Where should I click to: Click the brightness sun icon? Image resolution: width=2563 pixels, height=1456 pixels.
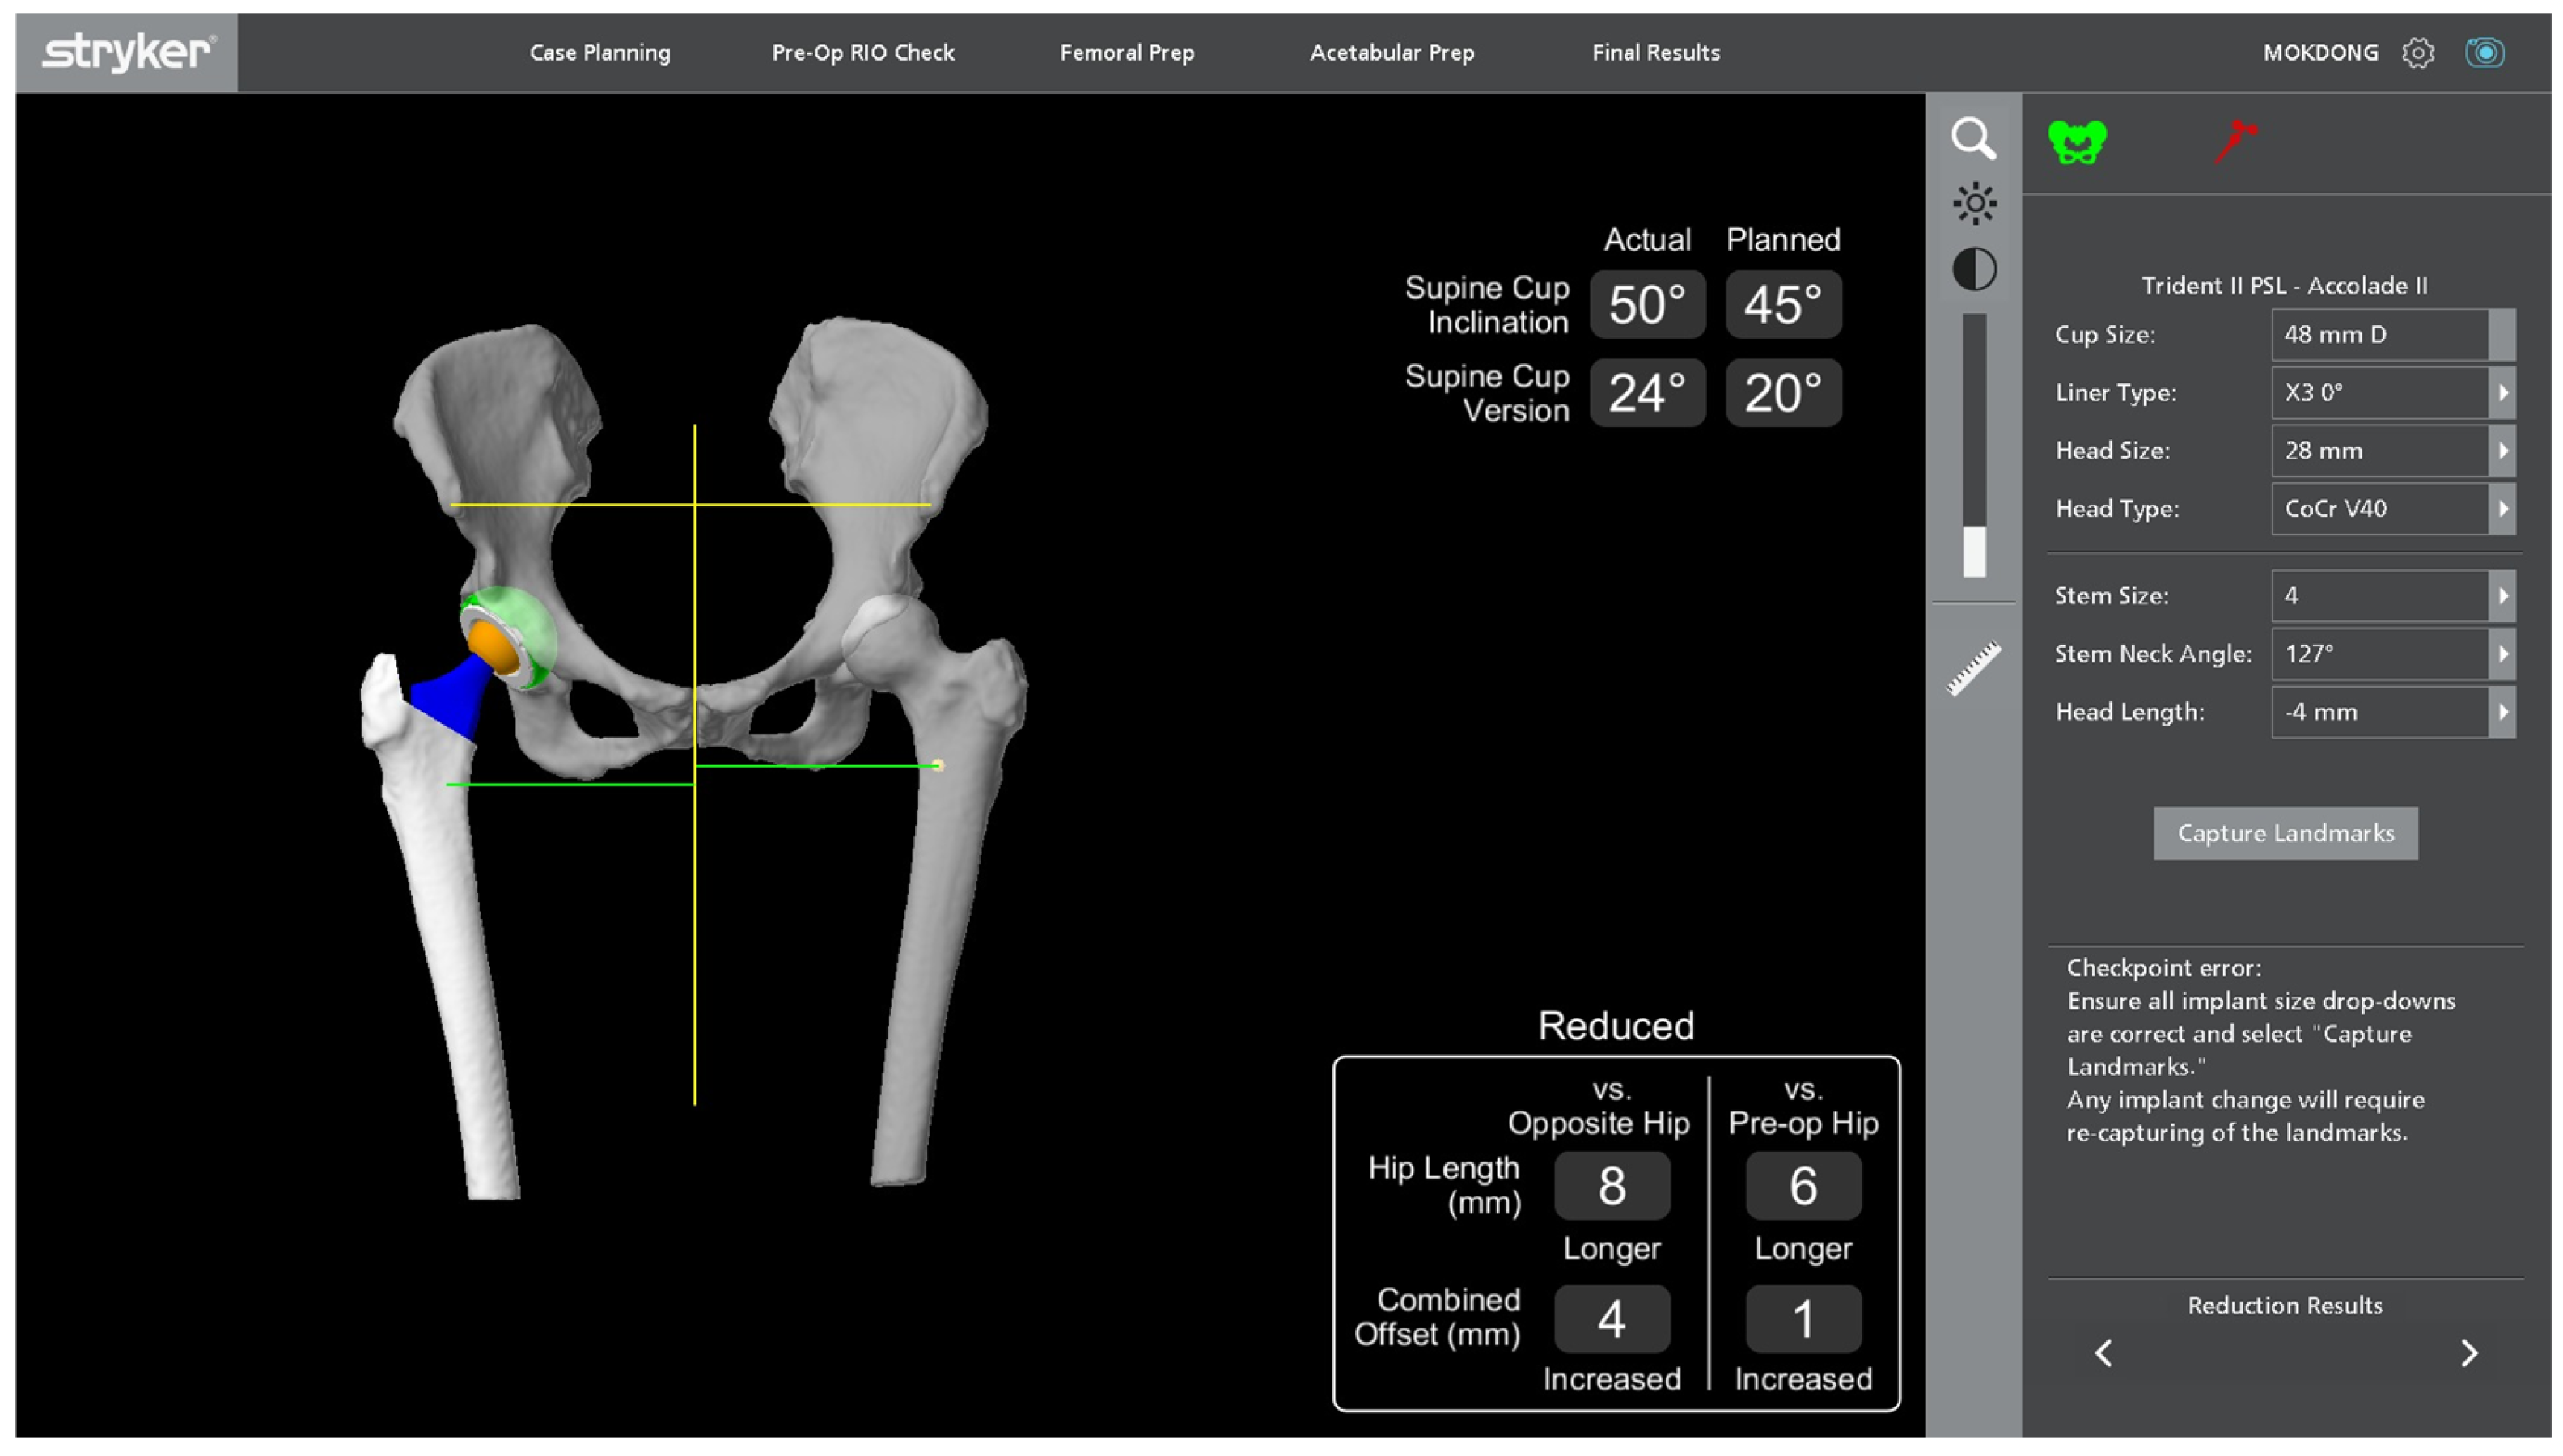[x=1973, y=204]
